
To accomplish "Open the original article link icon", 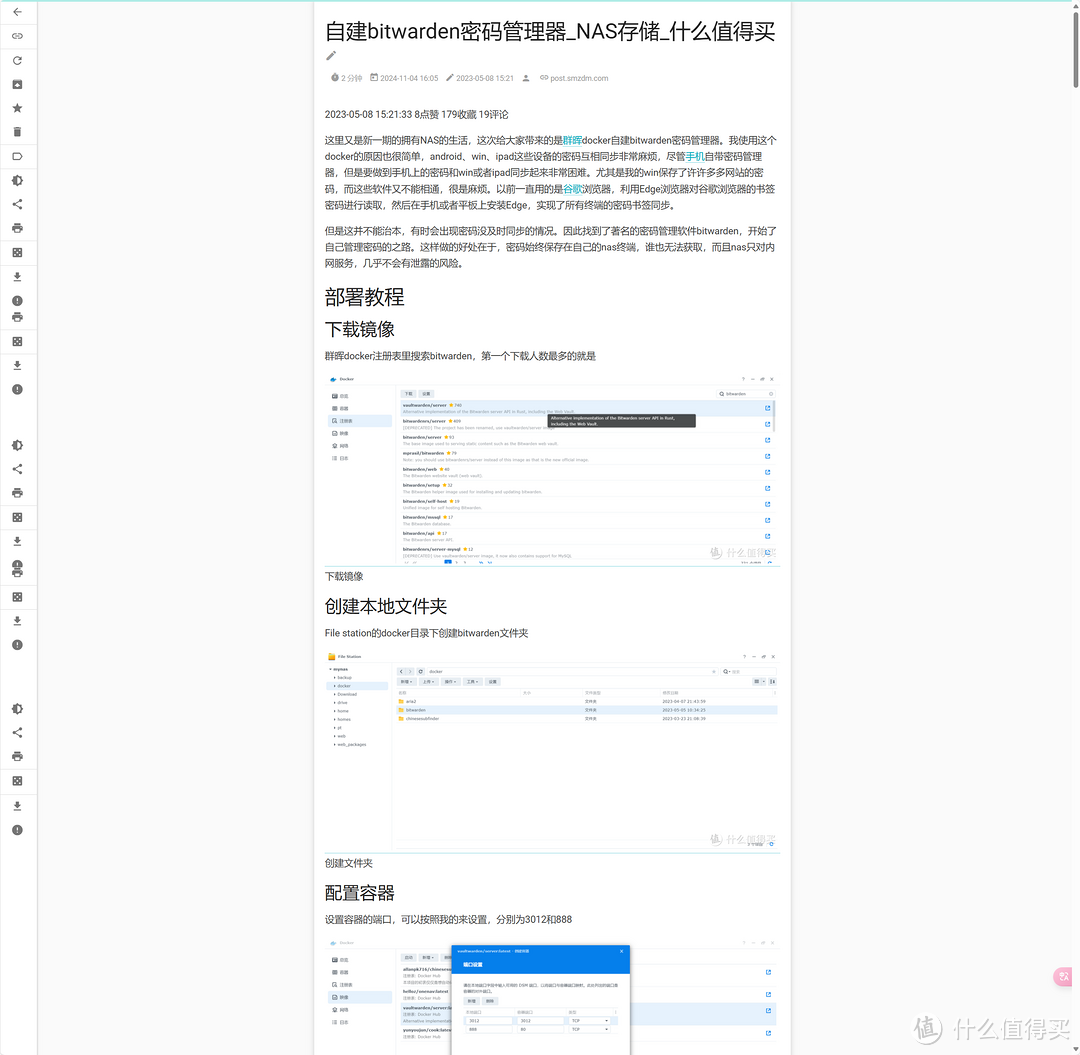I will (17, 36).
